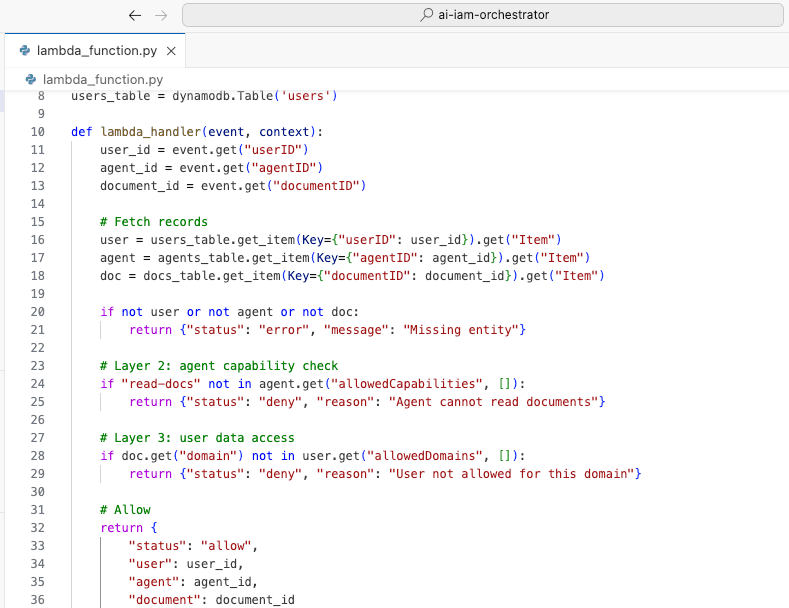
Task: Click the search magnifier icon
Action: (426, 15)
